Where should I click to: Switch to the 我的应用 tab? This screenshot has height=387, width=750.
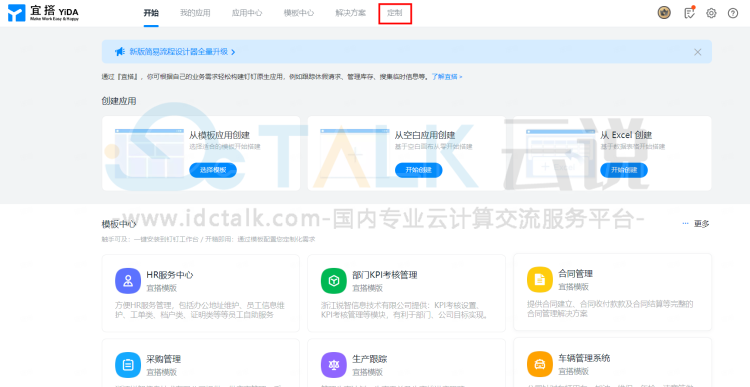pos(195,13)
